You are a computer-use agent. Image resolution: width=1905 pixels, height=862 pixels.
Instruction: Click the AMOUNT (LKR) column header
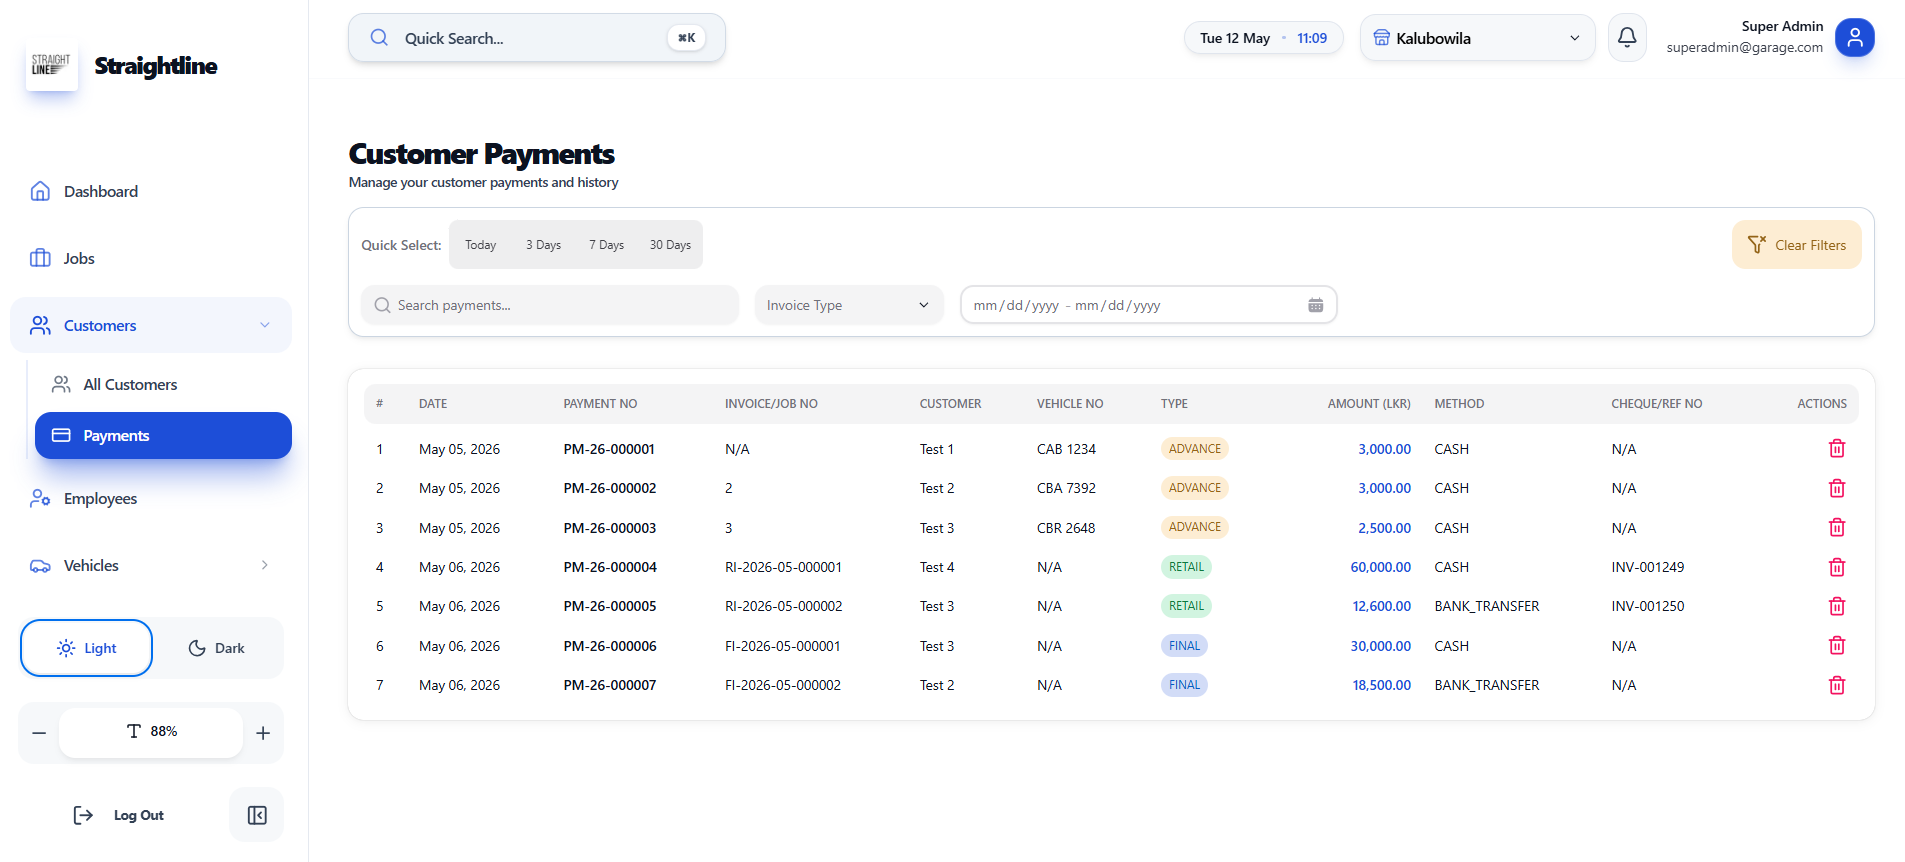coord(1369,404)
